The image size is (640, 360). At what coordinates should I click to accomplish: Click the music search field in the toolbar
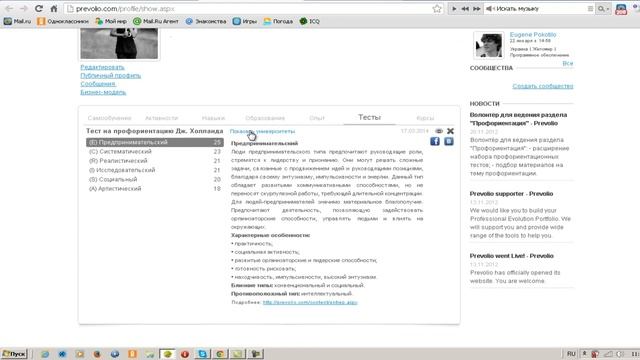point(539,9)
